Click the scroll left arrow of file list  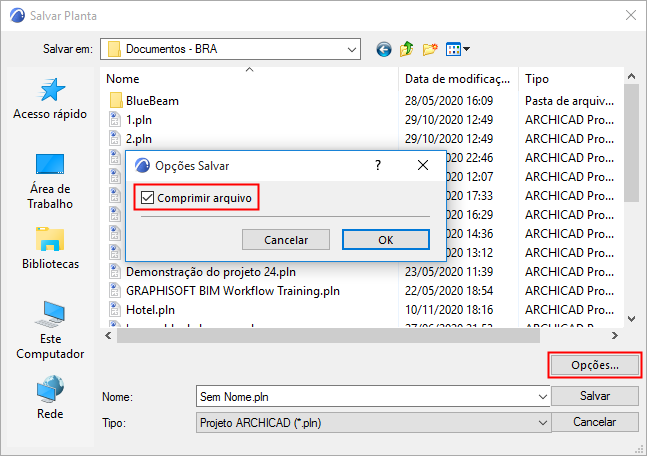[108, 336]
